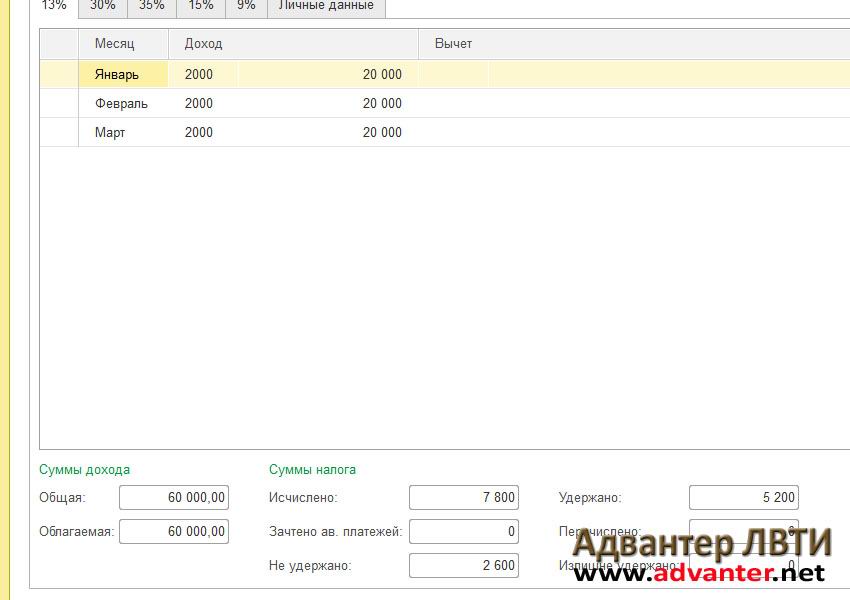The image size is (850, 600).
Task: Click income code 2000 in Январь row
Action: [x=203, y=74]
